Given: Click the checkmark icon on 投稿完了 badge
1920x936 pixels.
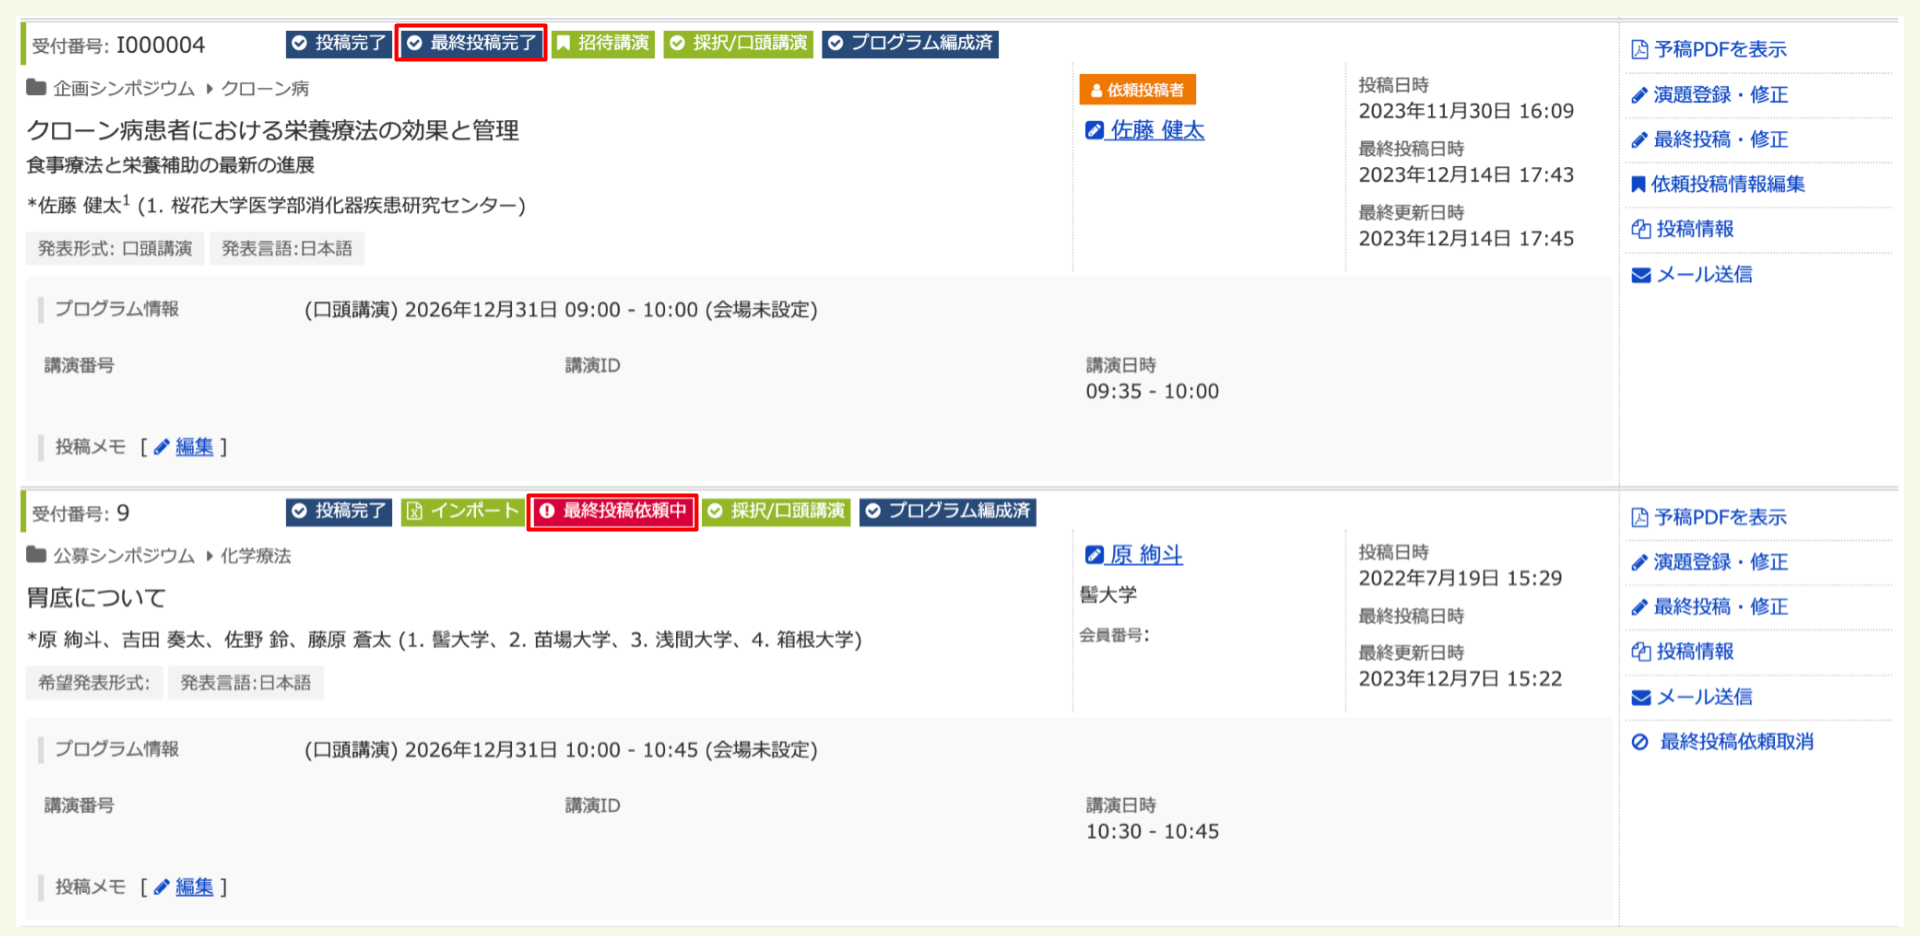Looking at the screenshot, I should (299, 43).
